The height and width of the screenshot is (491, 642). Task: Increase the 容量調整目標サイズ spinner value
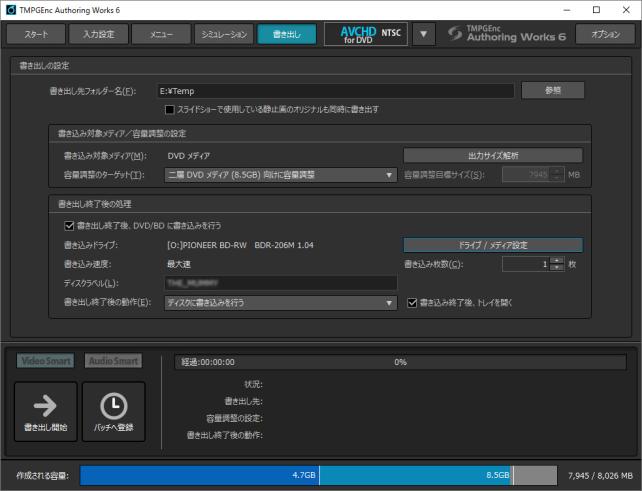pos(556,171)
